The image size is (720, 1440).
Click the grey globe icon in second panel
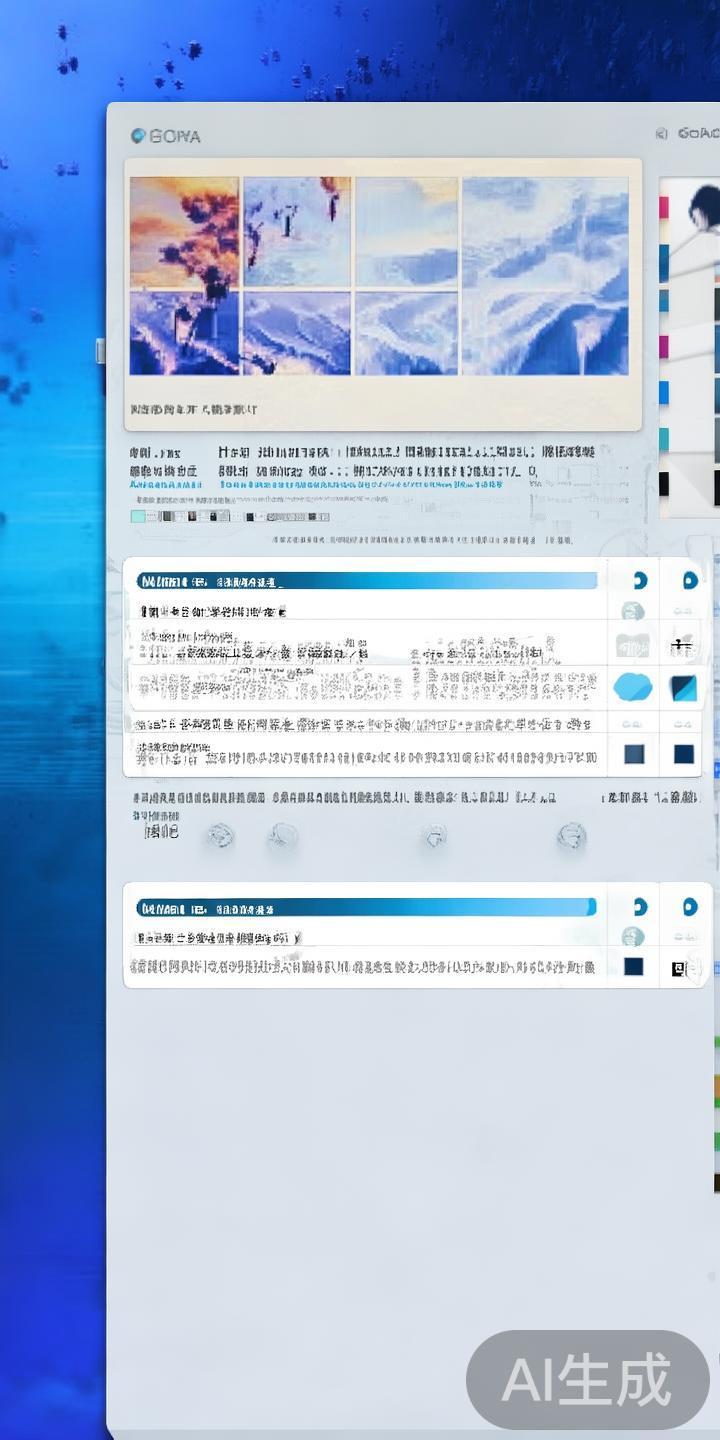point(633,936)
